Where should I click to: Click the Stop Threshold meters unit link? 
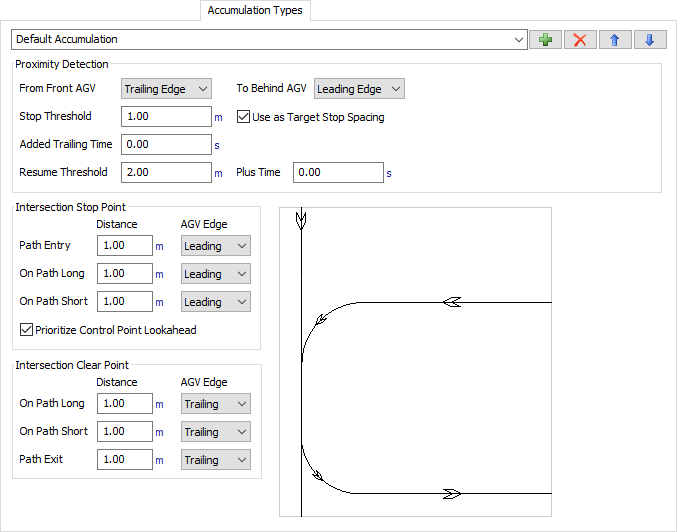pyautogui.click(x=218, y=117)
